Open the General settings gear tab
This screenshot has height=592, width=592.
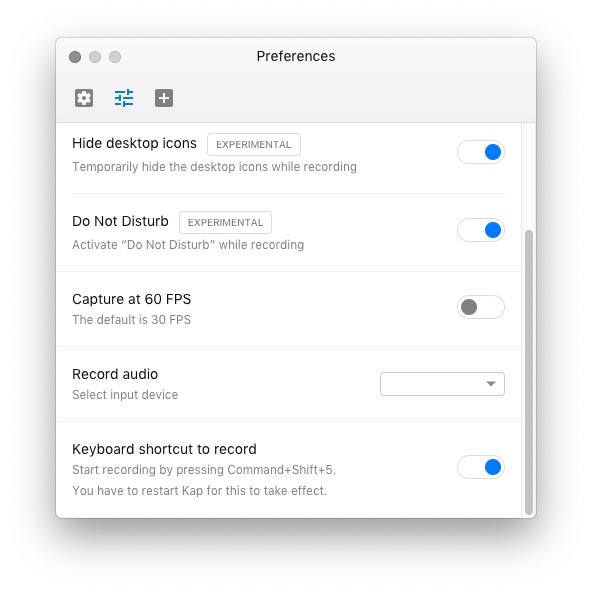tap(84, 98)
